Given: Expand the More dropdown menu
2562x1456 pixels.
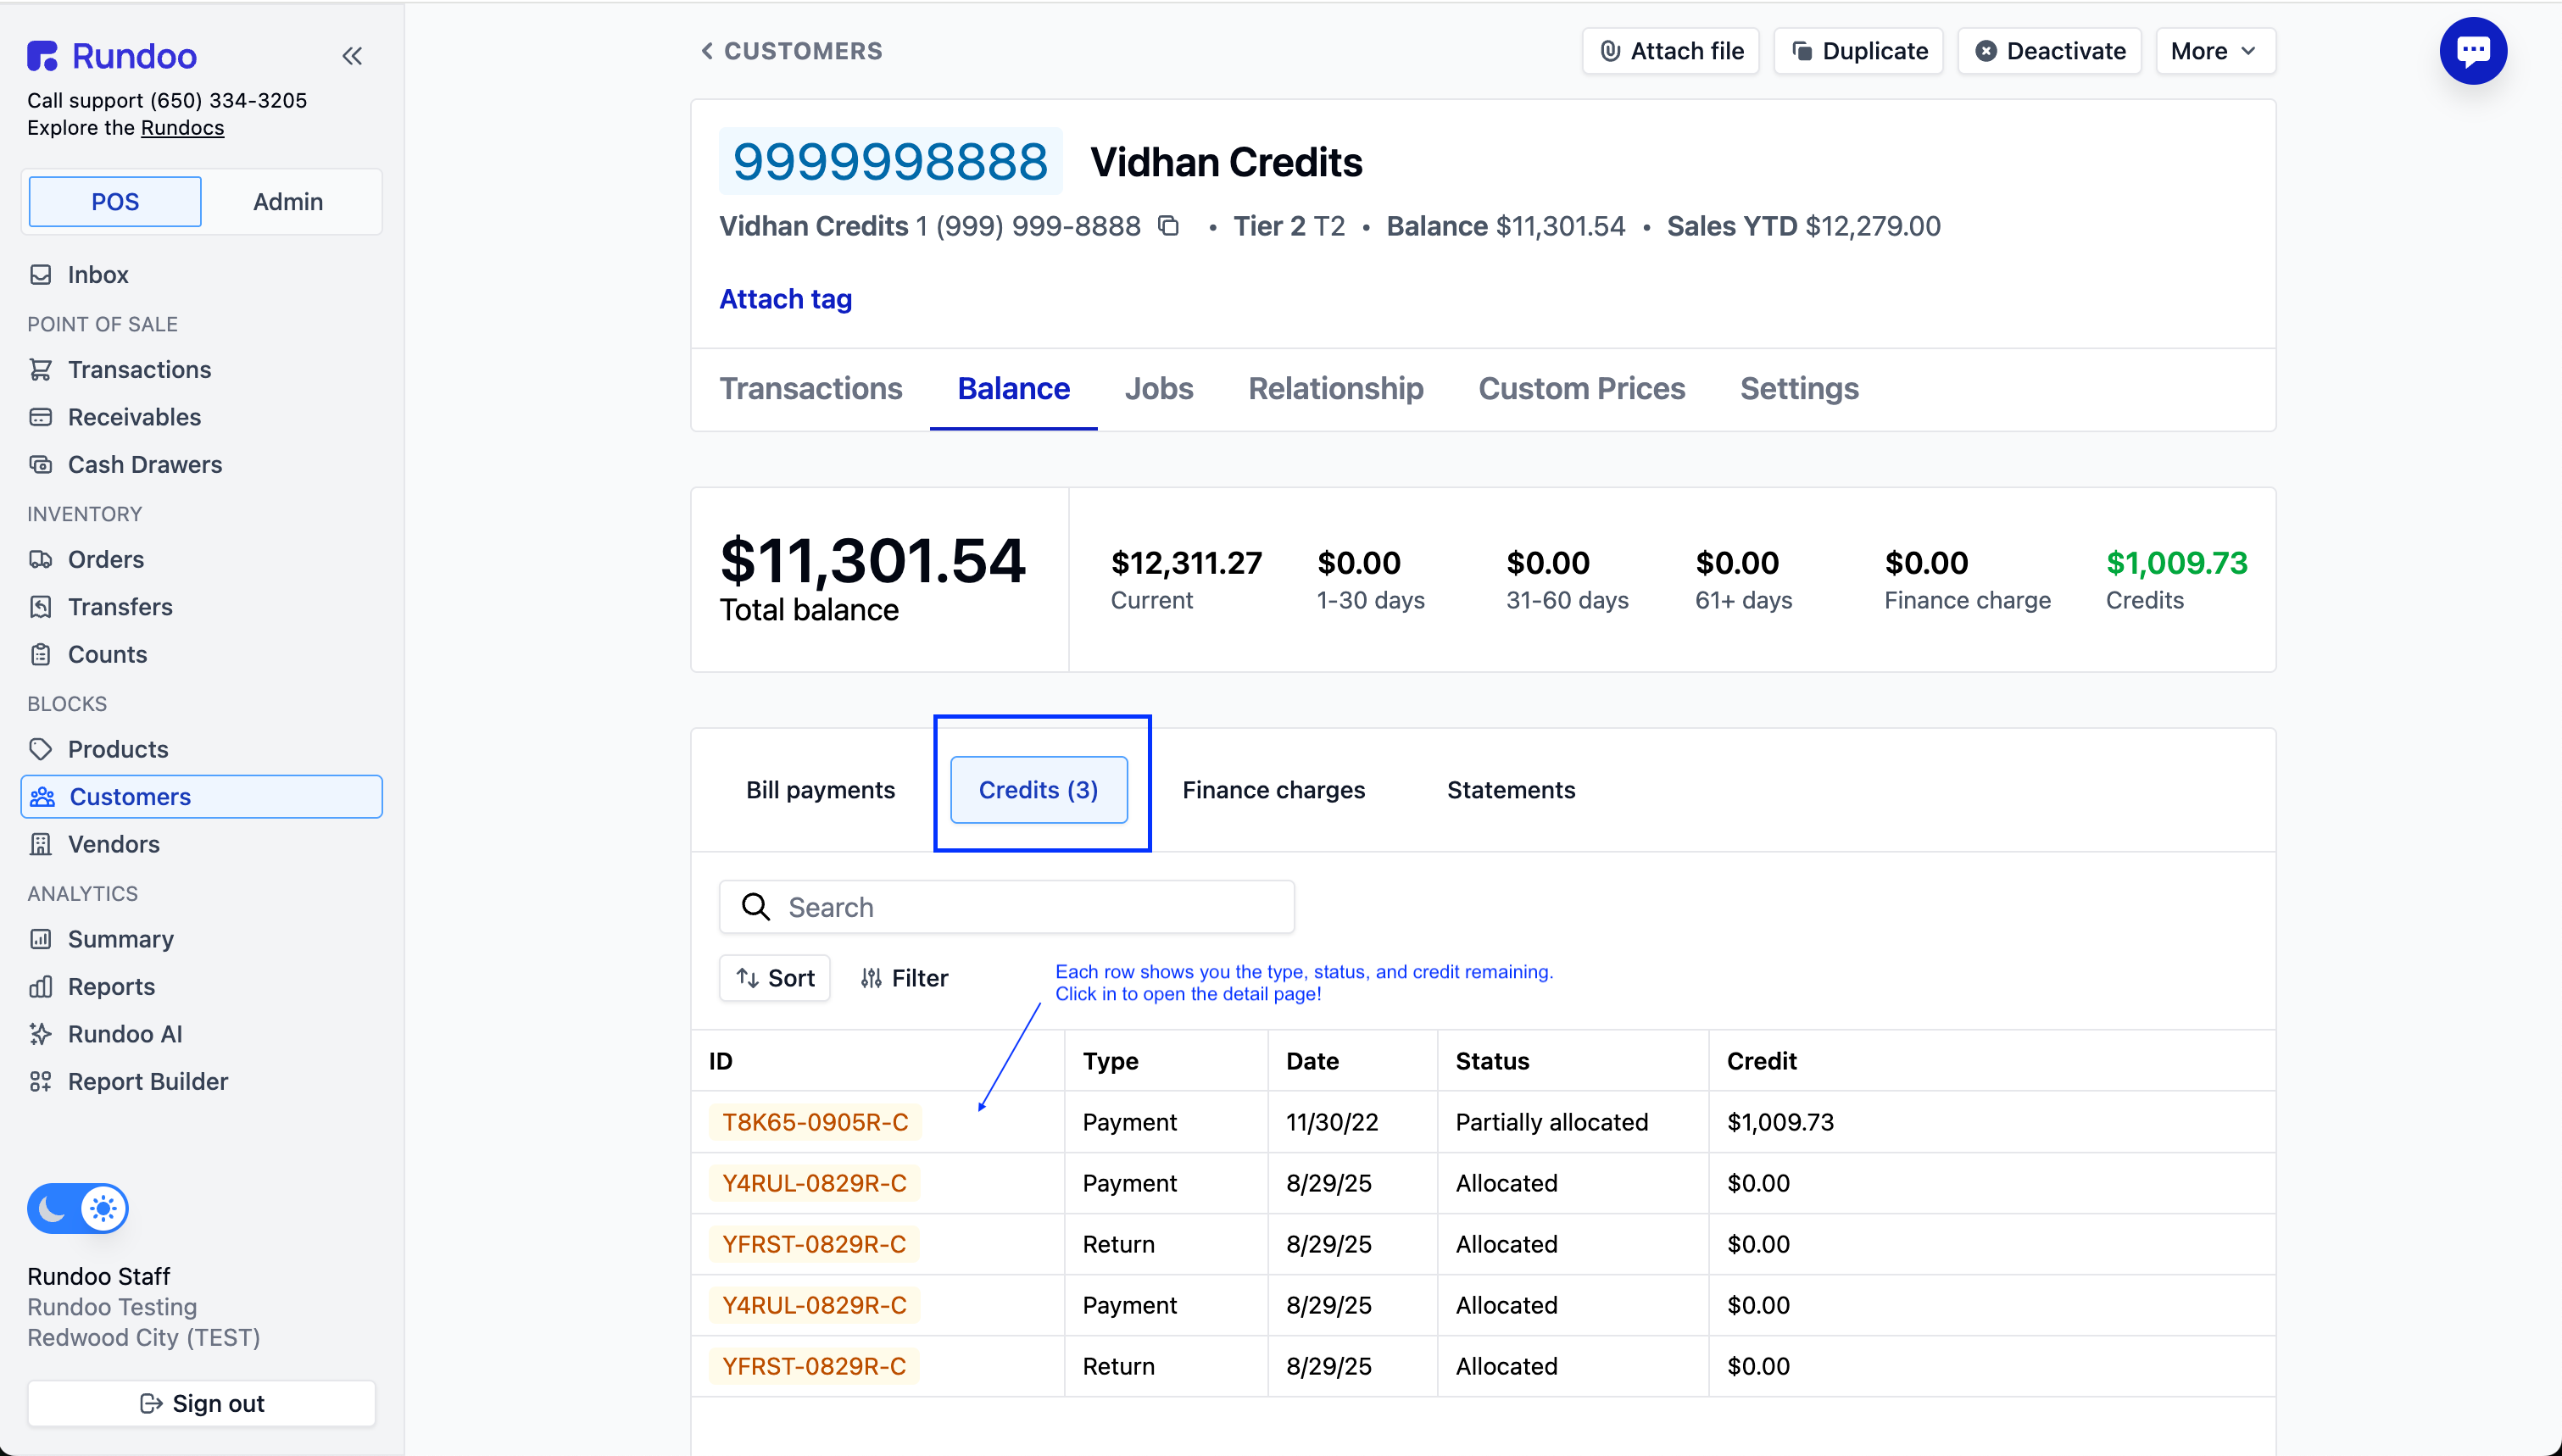Looking at the screenshot, I should tap(2214, 51).
